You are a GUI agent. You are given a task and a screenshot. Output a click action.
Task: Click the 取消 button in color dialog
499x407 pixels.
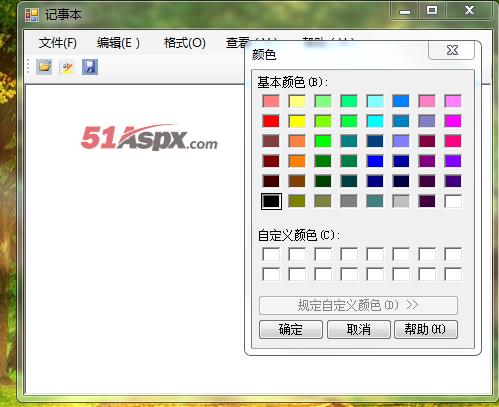359,329
